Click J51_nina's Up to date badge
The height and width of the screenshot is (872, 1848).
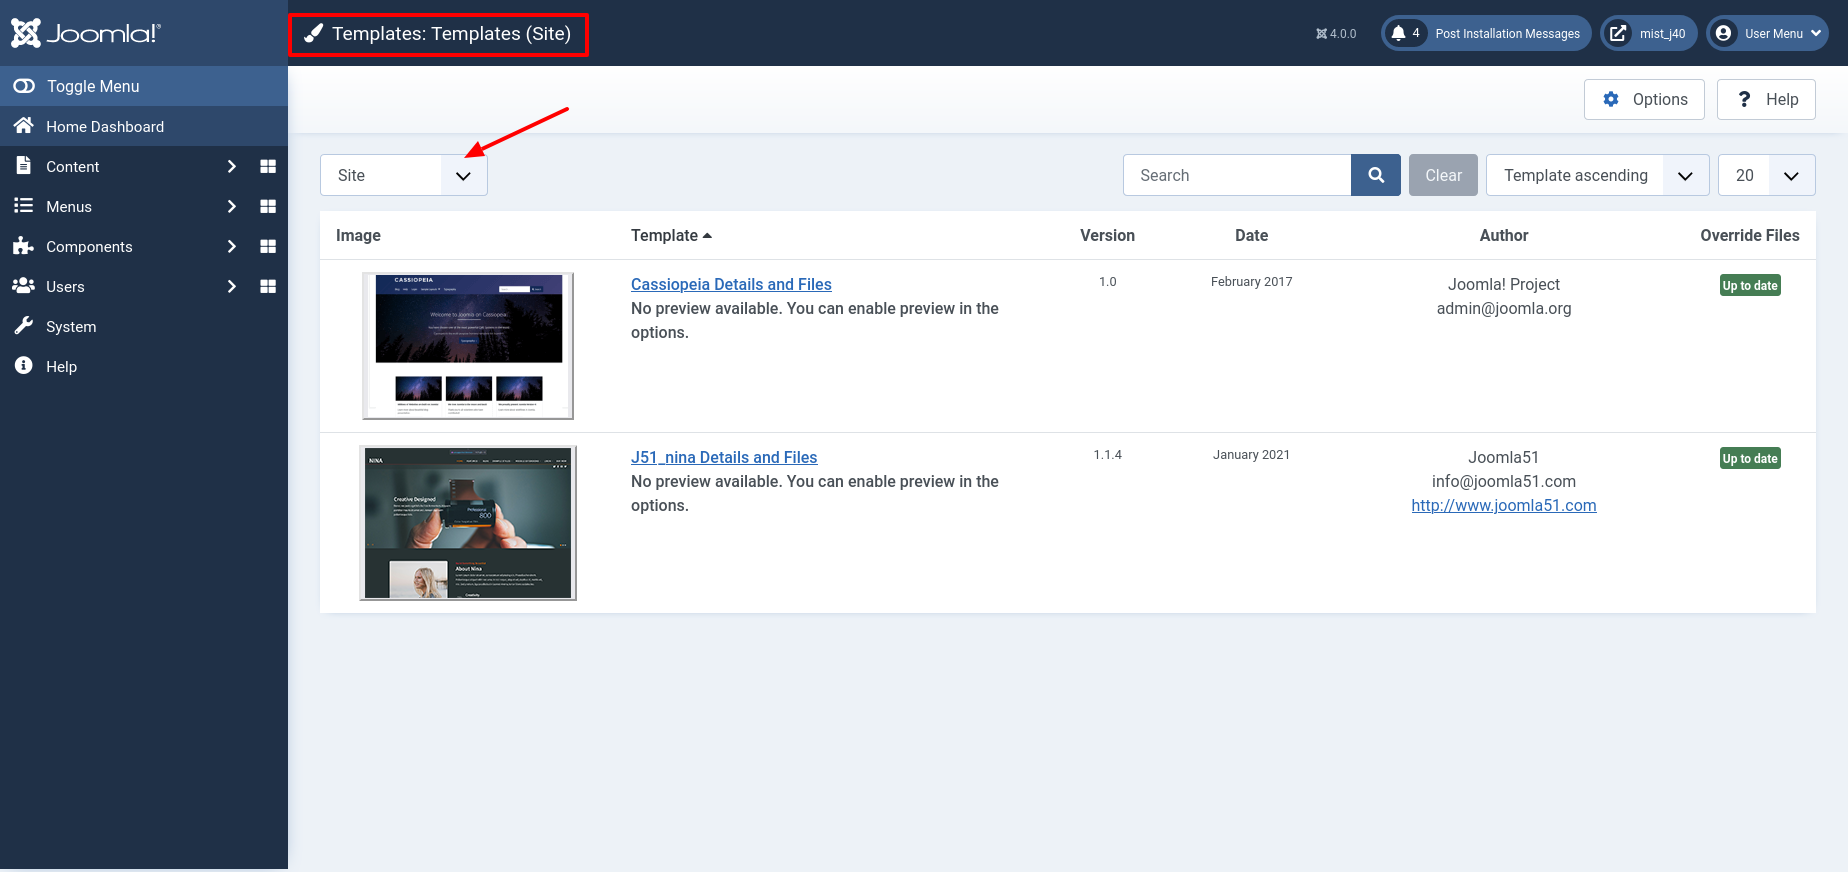click(x=1750, y=458)
